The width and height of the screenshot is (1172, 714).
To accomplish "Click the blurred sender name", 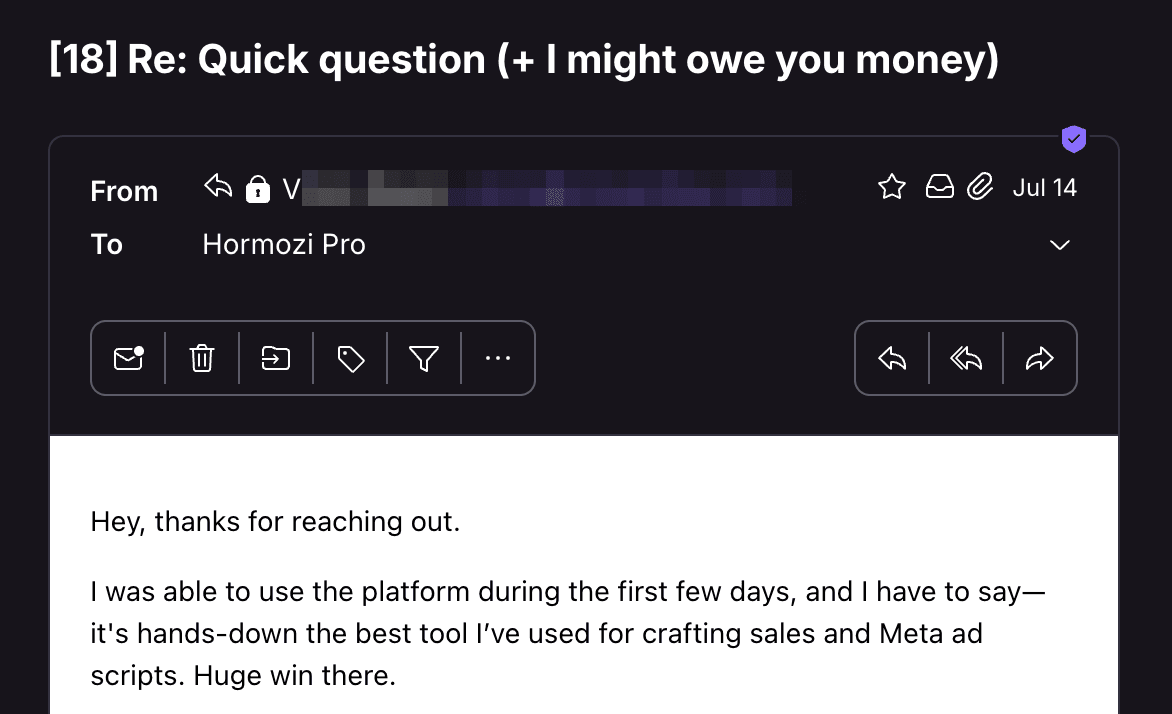I will click(540, 189).
